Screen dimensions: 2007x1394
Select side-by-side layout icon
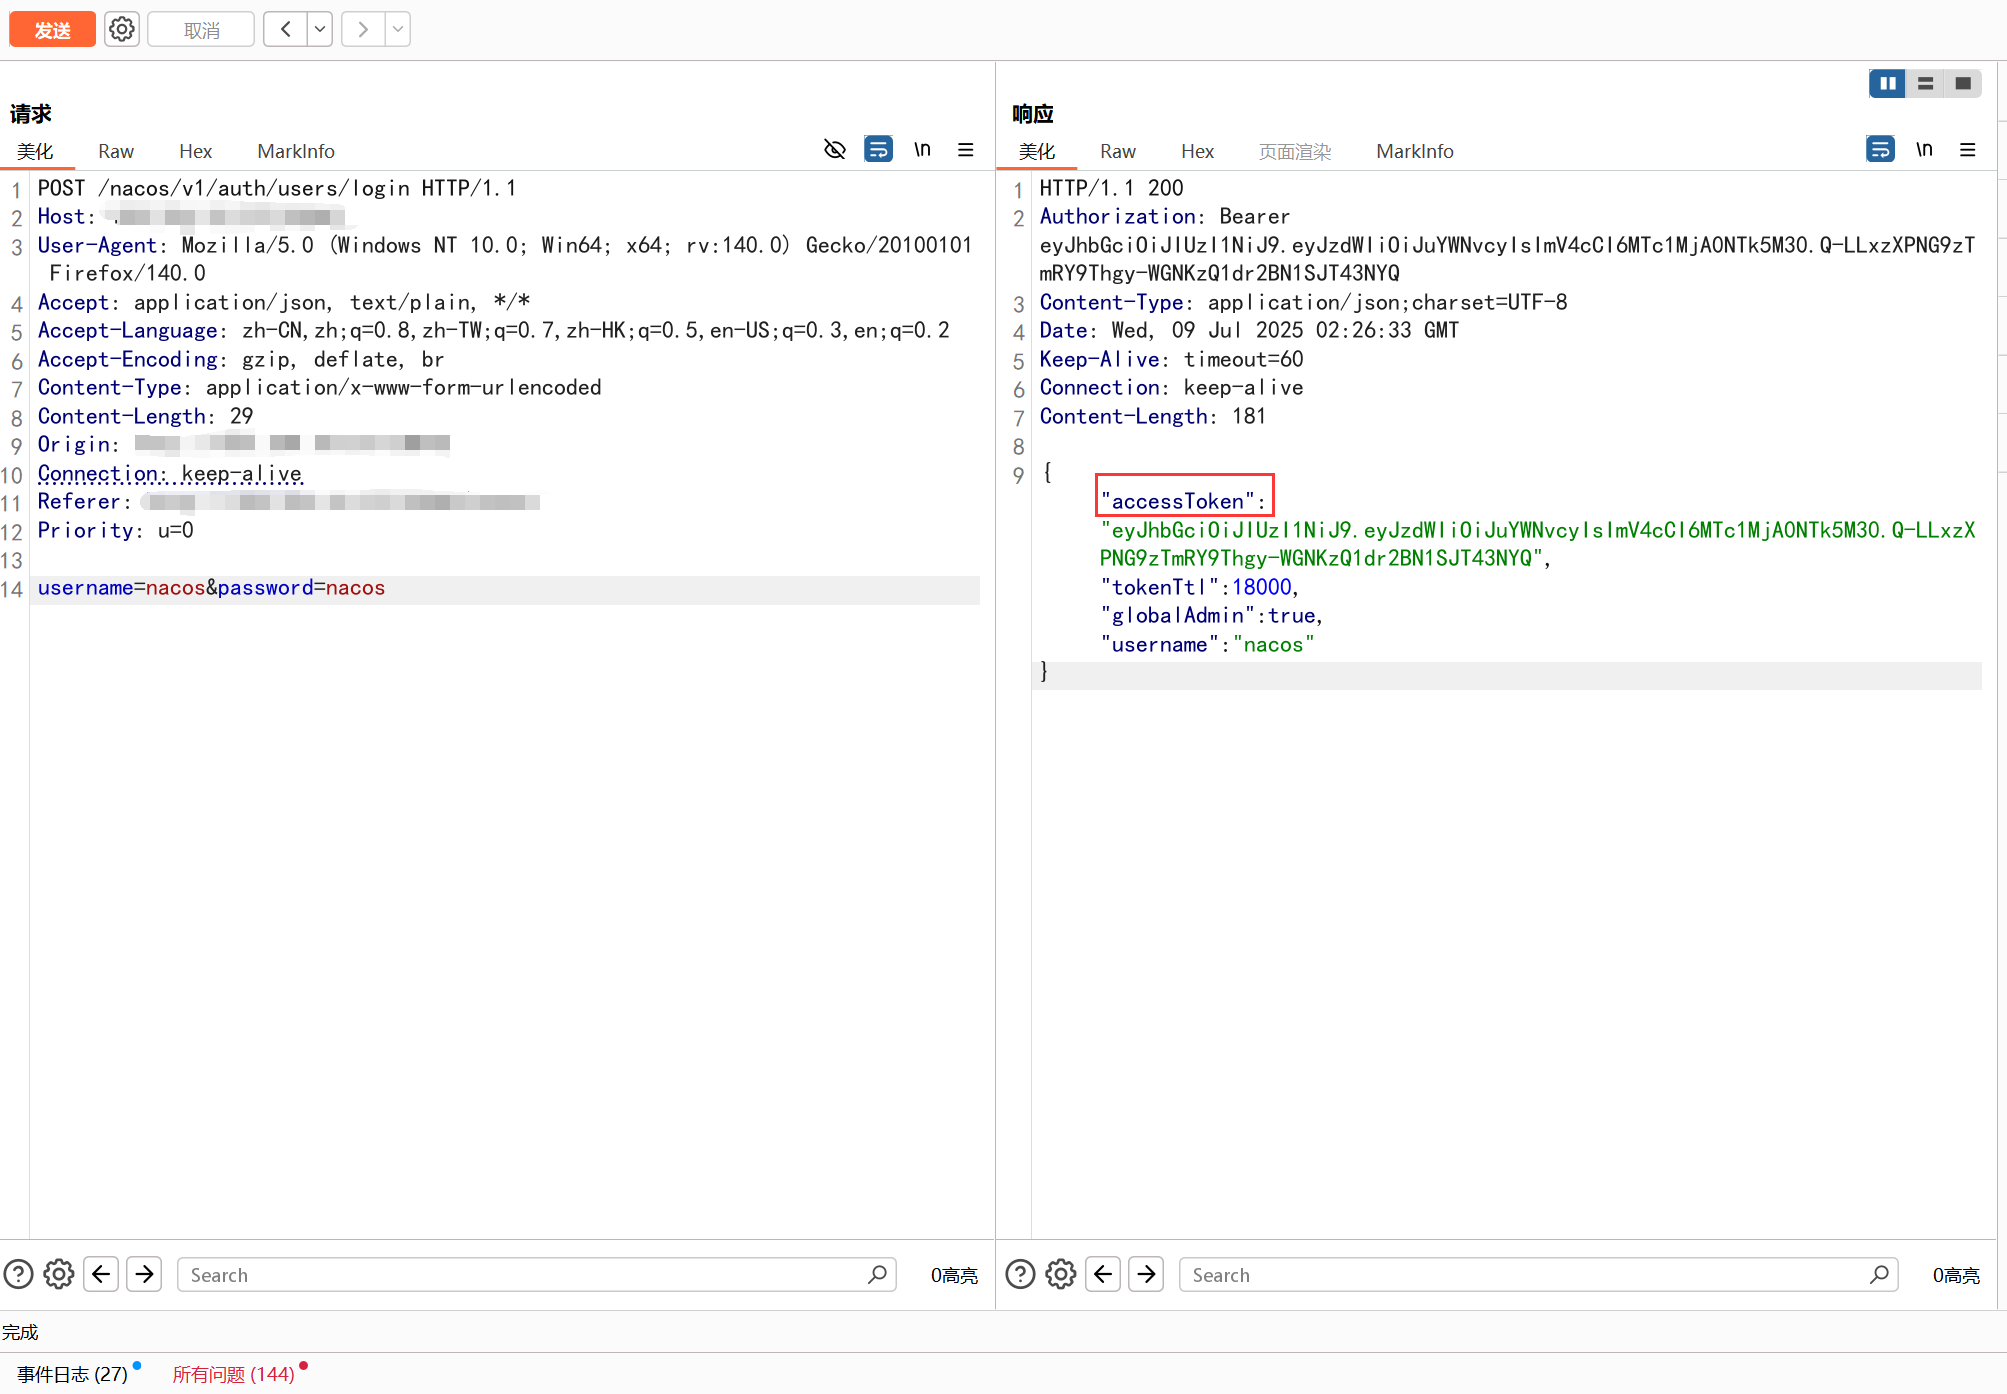click(1887, 84)
